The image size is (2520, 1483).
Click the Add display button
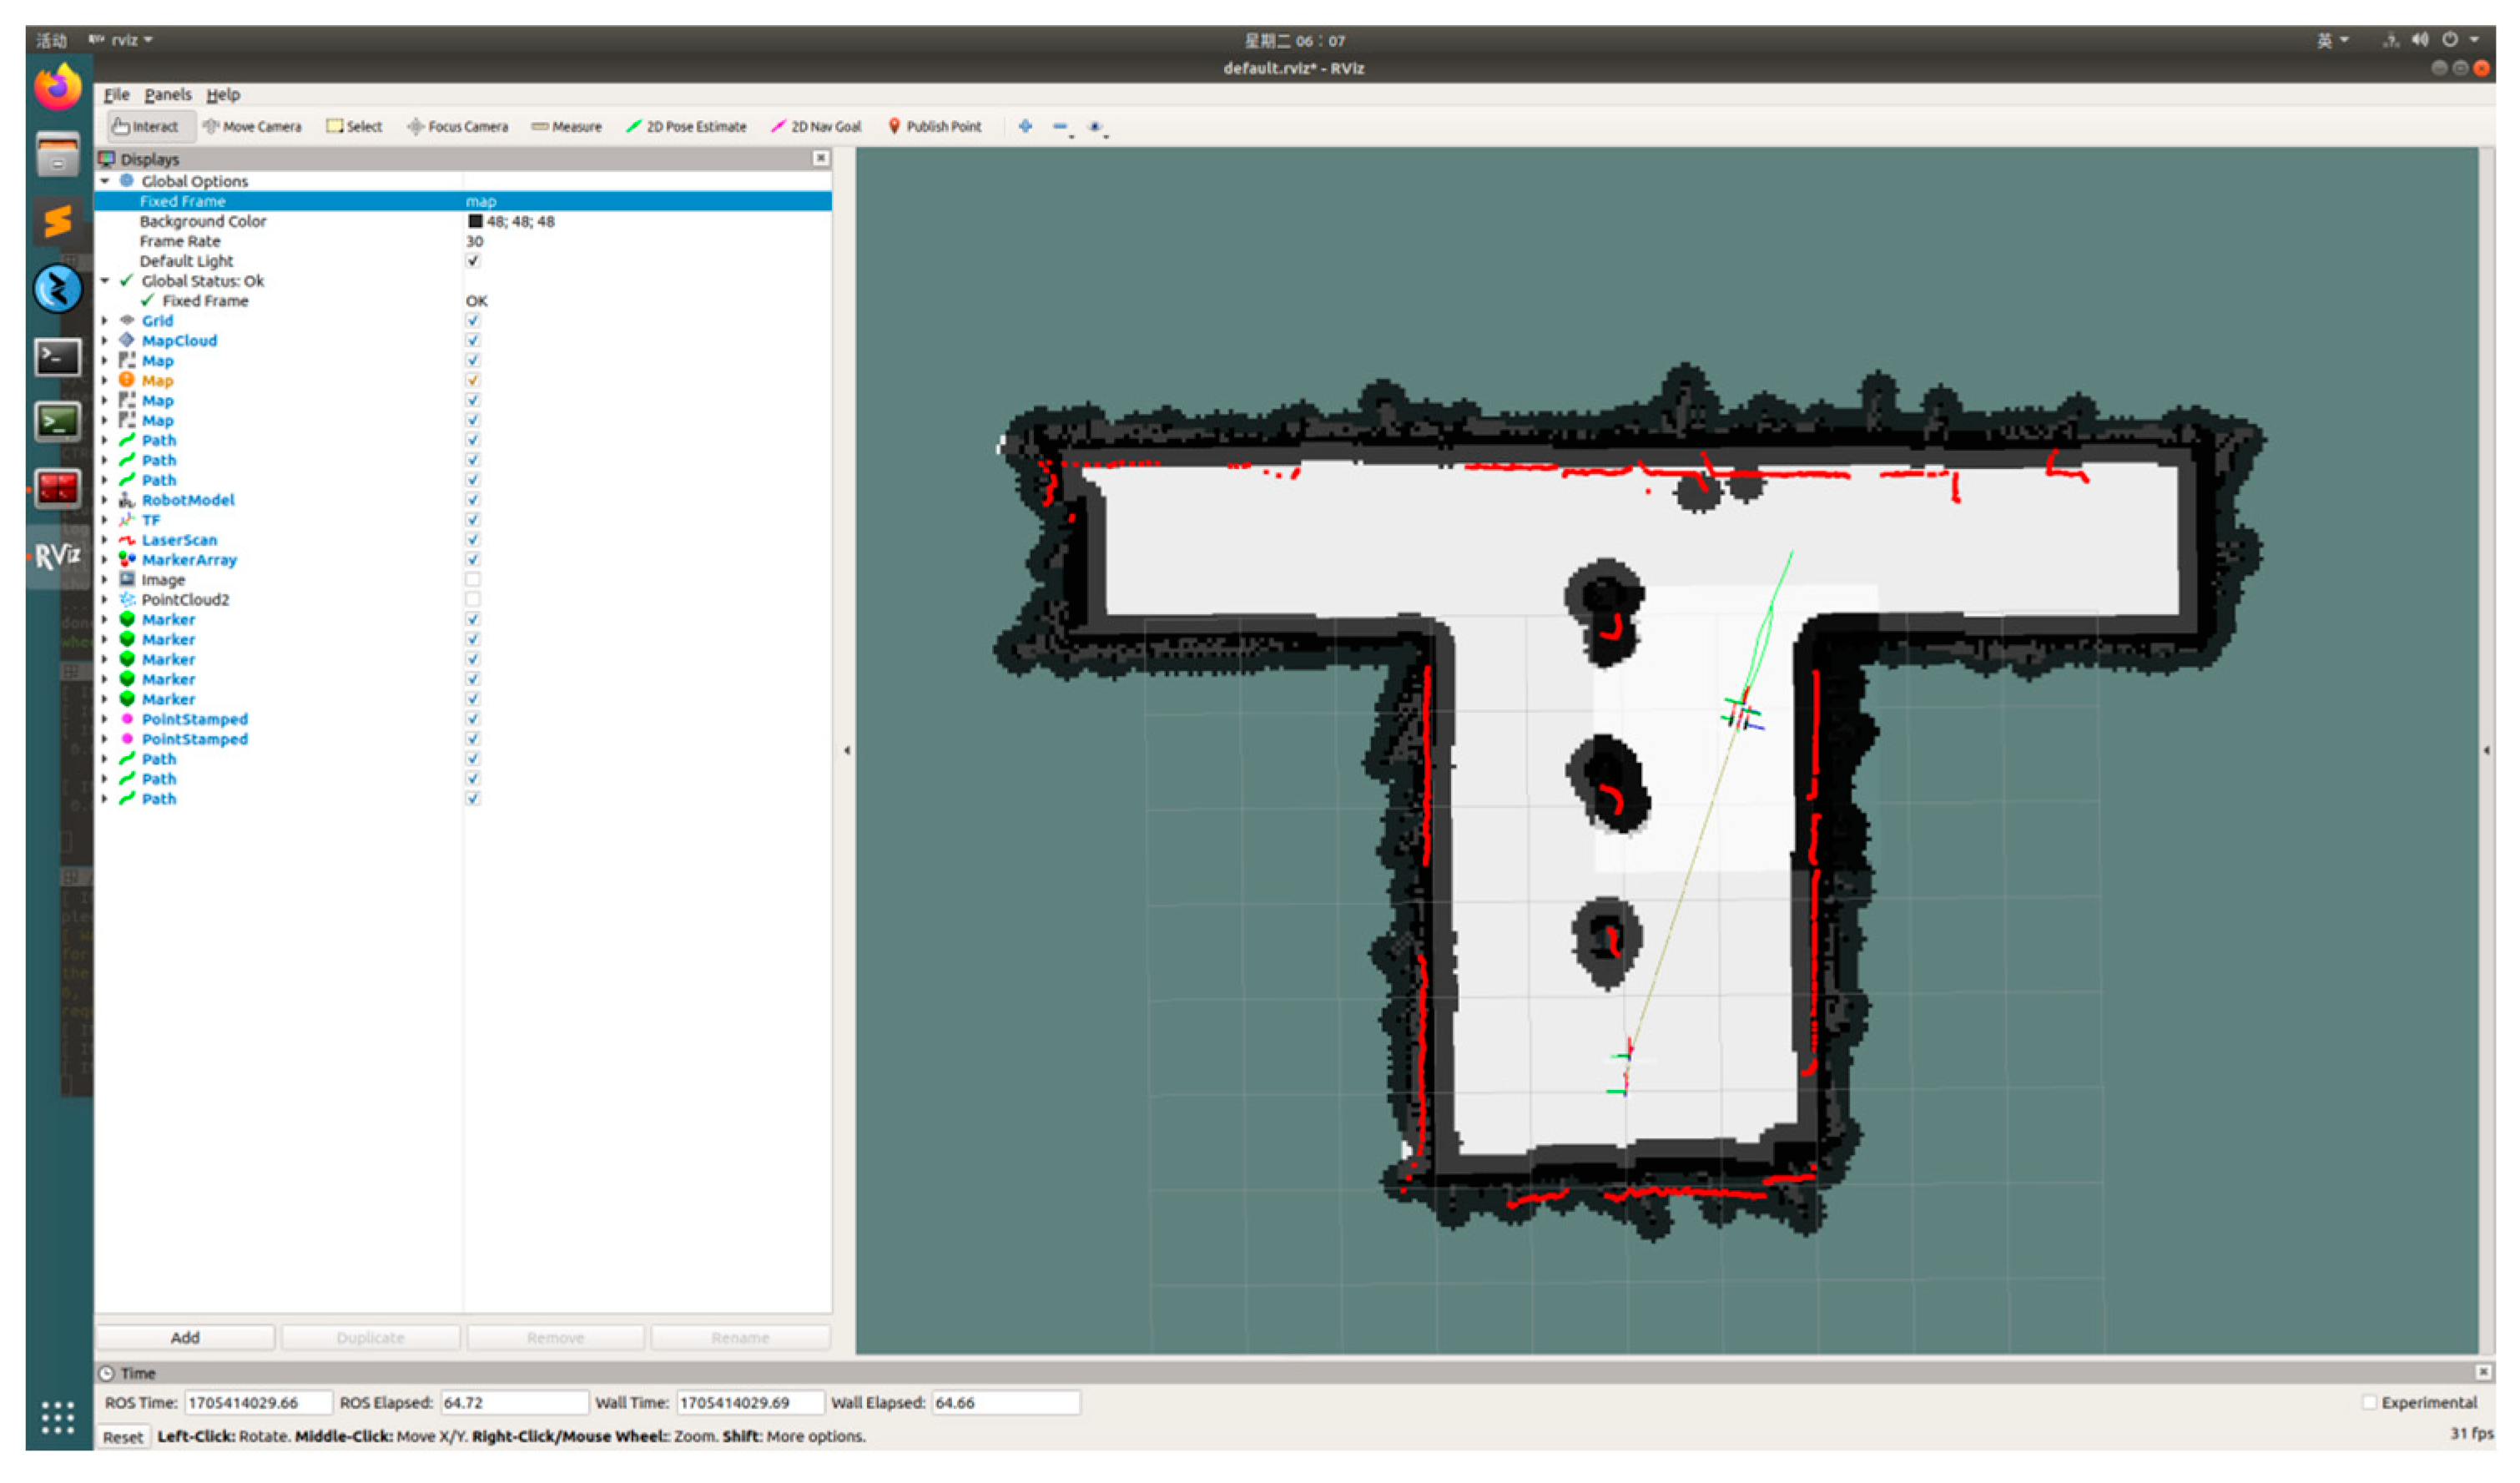[x=185, y=1338]
